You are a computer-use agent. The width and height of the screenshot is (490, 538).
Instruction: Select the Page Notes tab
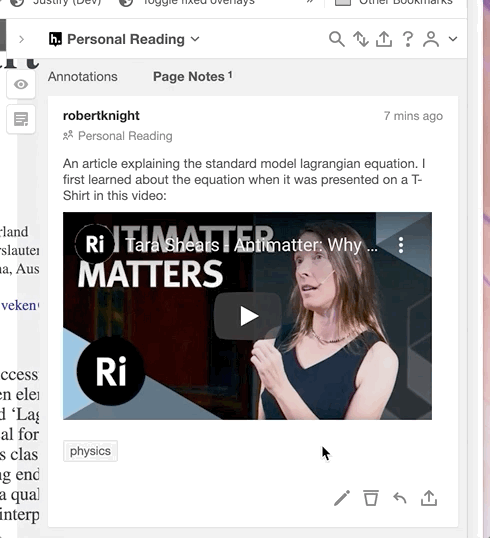[192, 77]
